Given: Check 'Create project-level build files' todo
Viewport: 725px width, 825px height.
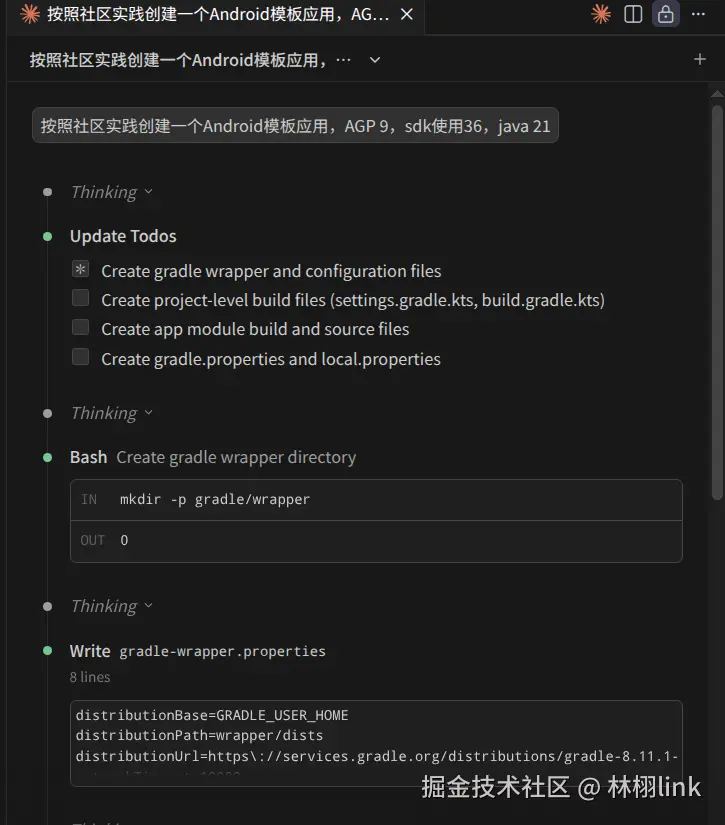Looking at the screenshot, I should (81, 299).
